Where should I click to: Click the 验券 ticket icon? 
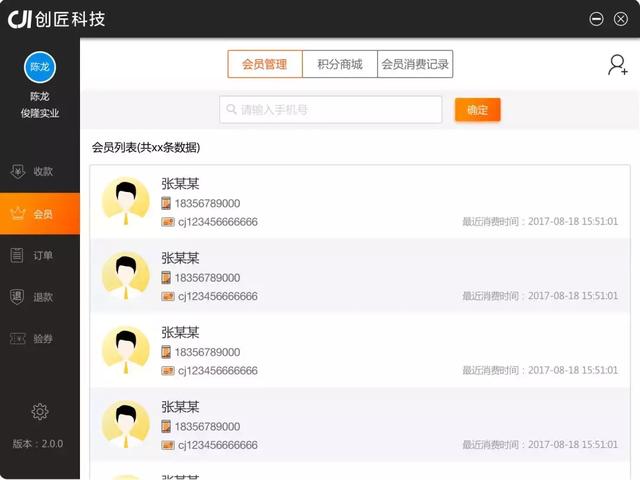point(18,338)
